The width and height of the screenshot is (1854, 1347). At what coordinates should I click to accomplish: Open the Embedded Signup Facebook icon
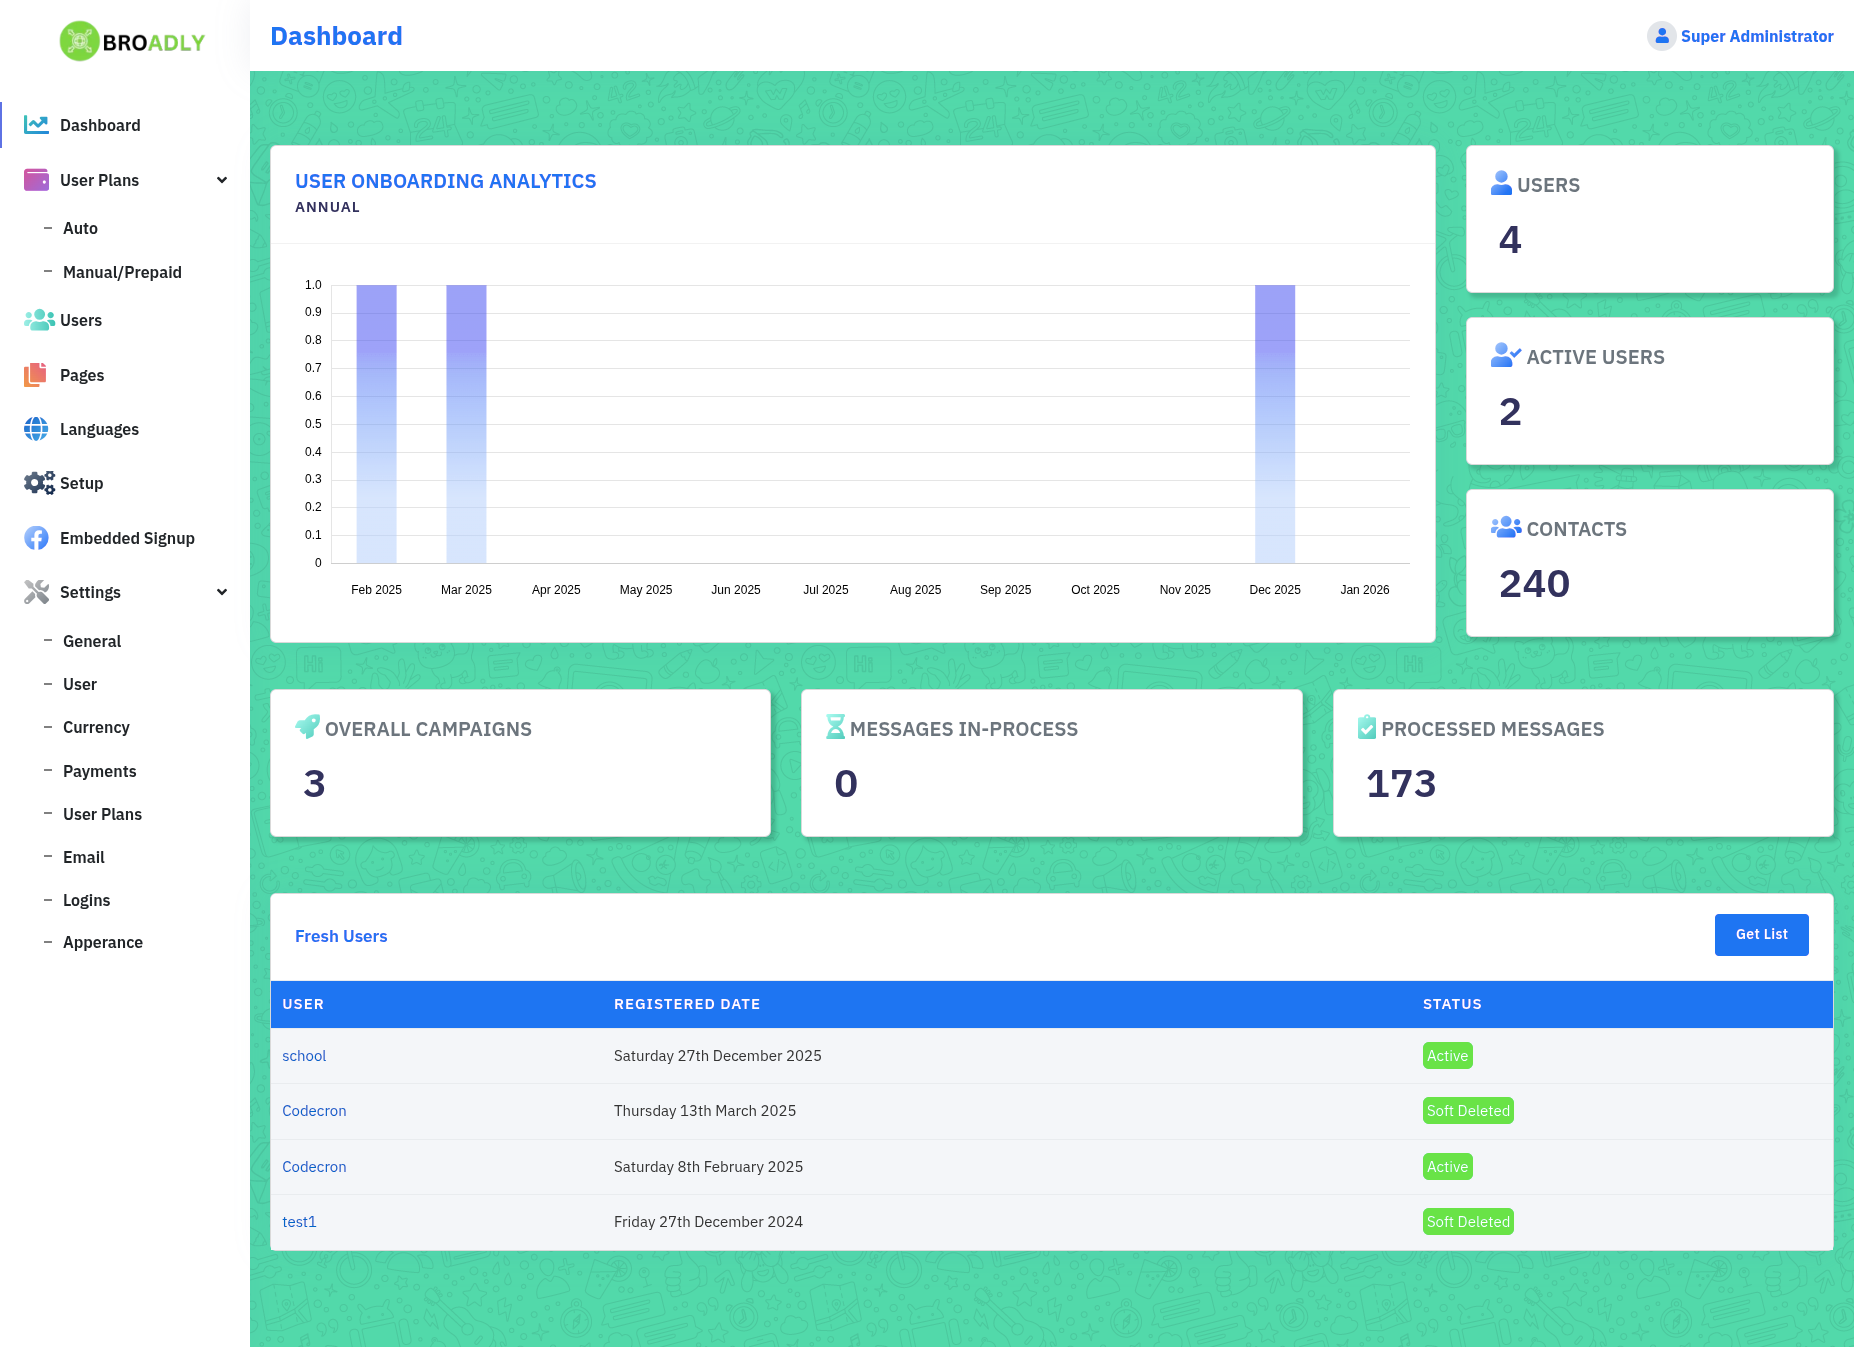36,538
